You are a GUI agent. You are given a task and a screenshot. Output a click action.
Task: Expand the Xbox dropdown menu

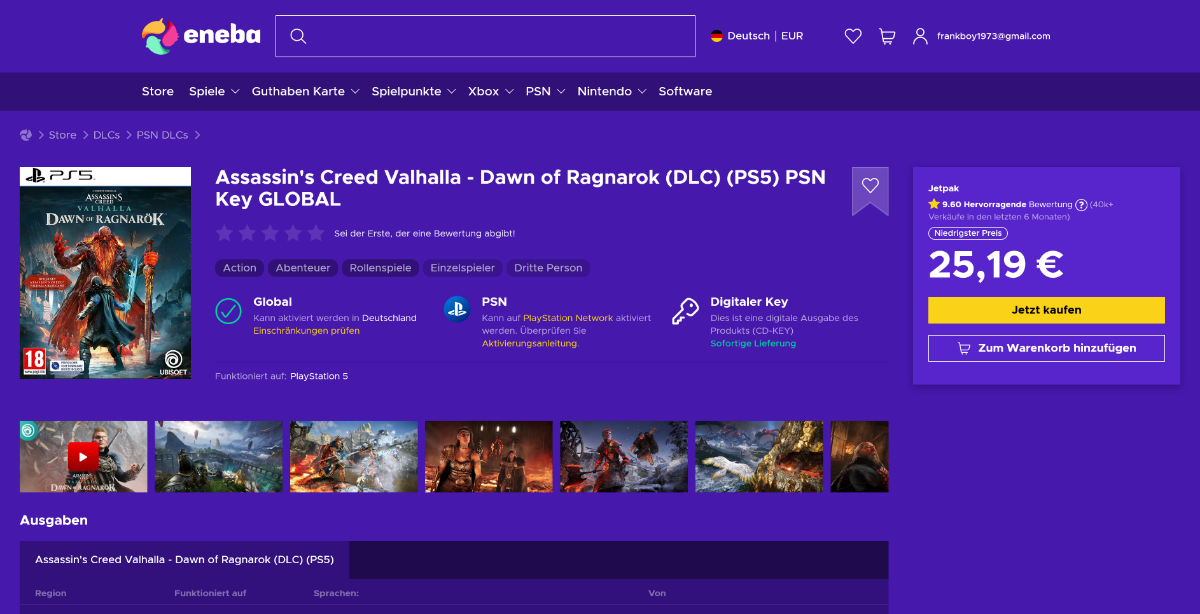coord(491,91)
